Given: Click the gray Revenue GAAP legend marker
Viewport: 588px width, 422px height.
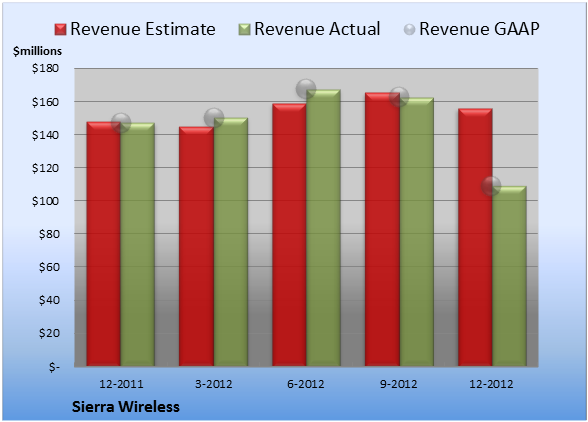Looking at the screenshot, I should (410, 30).
